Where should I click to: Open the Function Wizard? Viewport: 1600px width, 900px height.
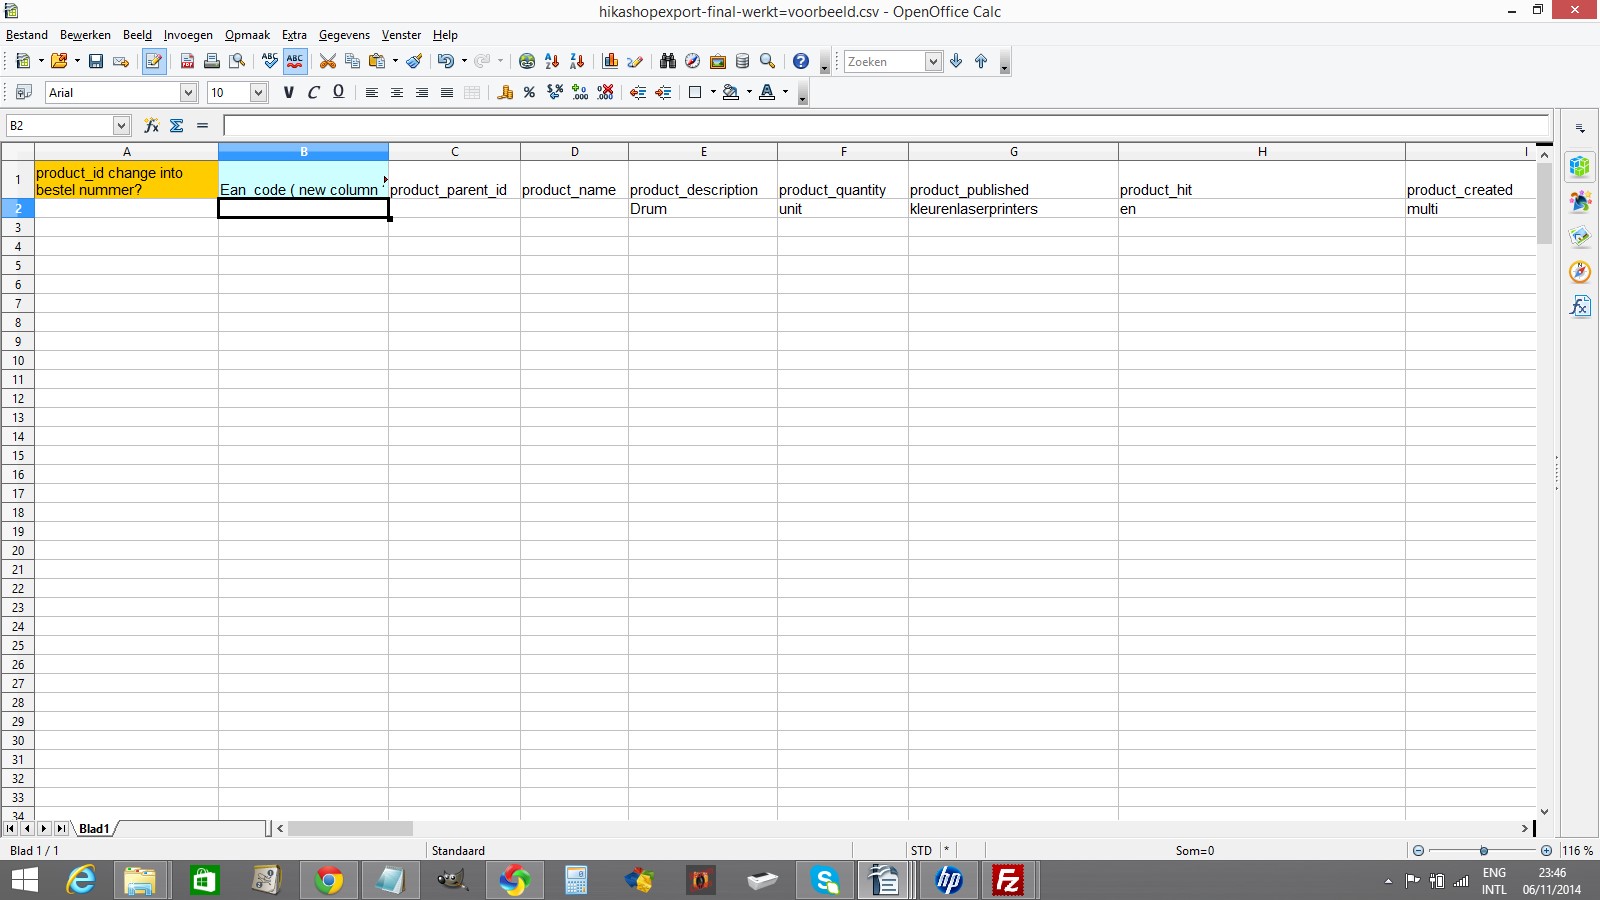(x=151, y=125)
